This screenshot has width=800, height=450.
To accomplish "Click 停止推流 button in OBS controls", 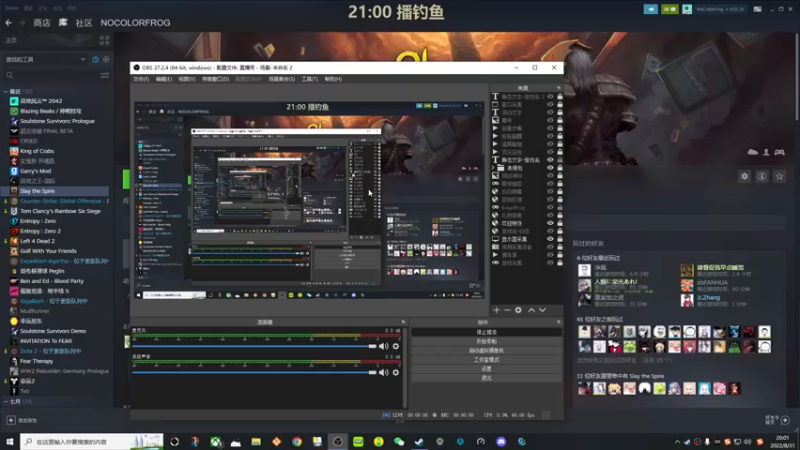I will point(486,332).
